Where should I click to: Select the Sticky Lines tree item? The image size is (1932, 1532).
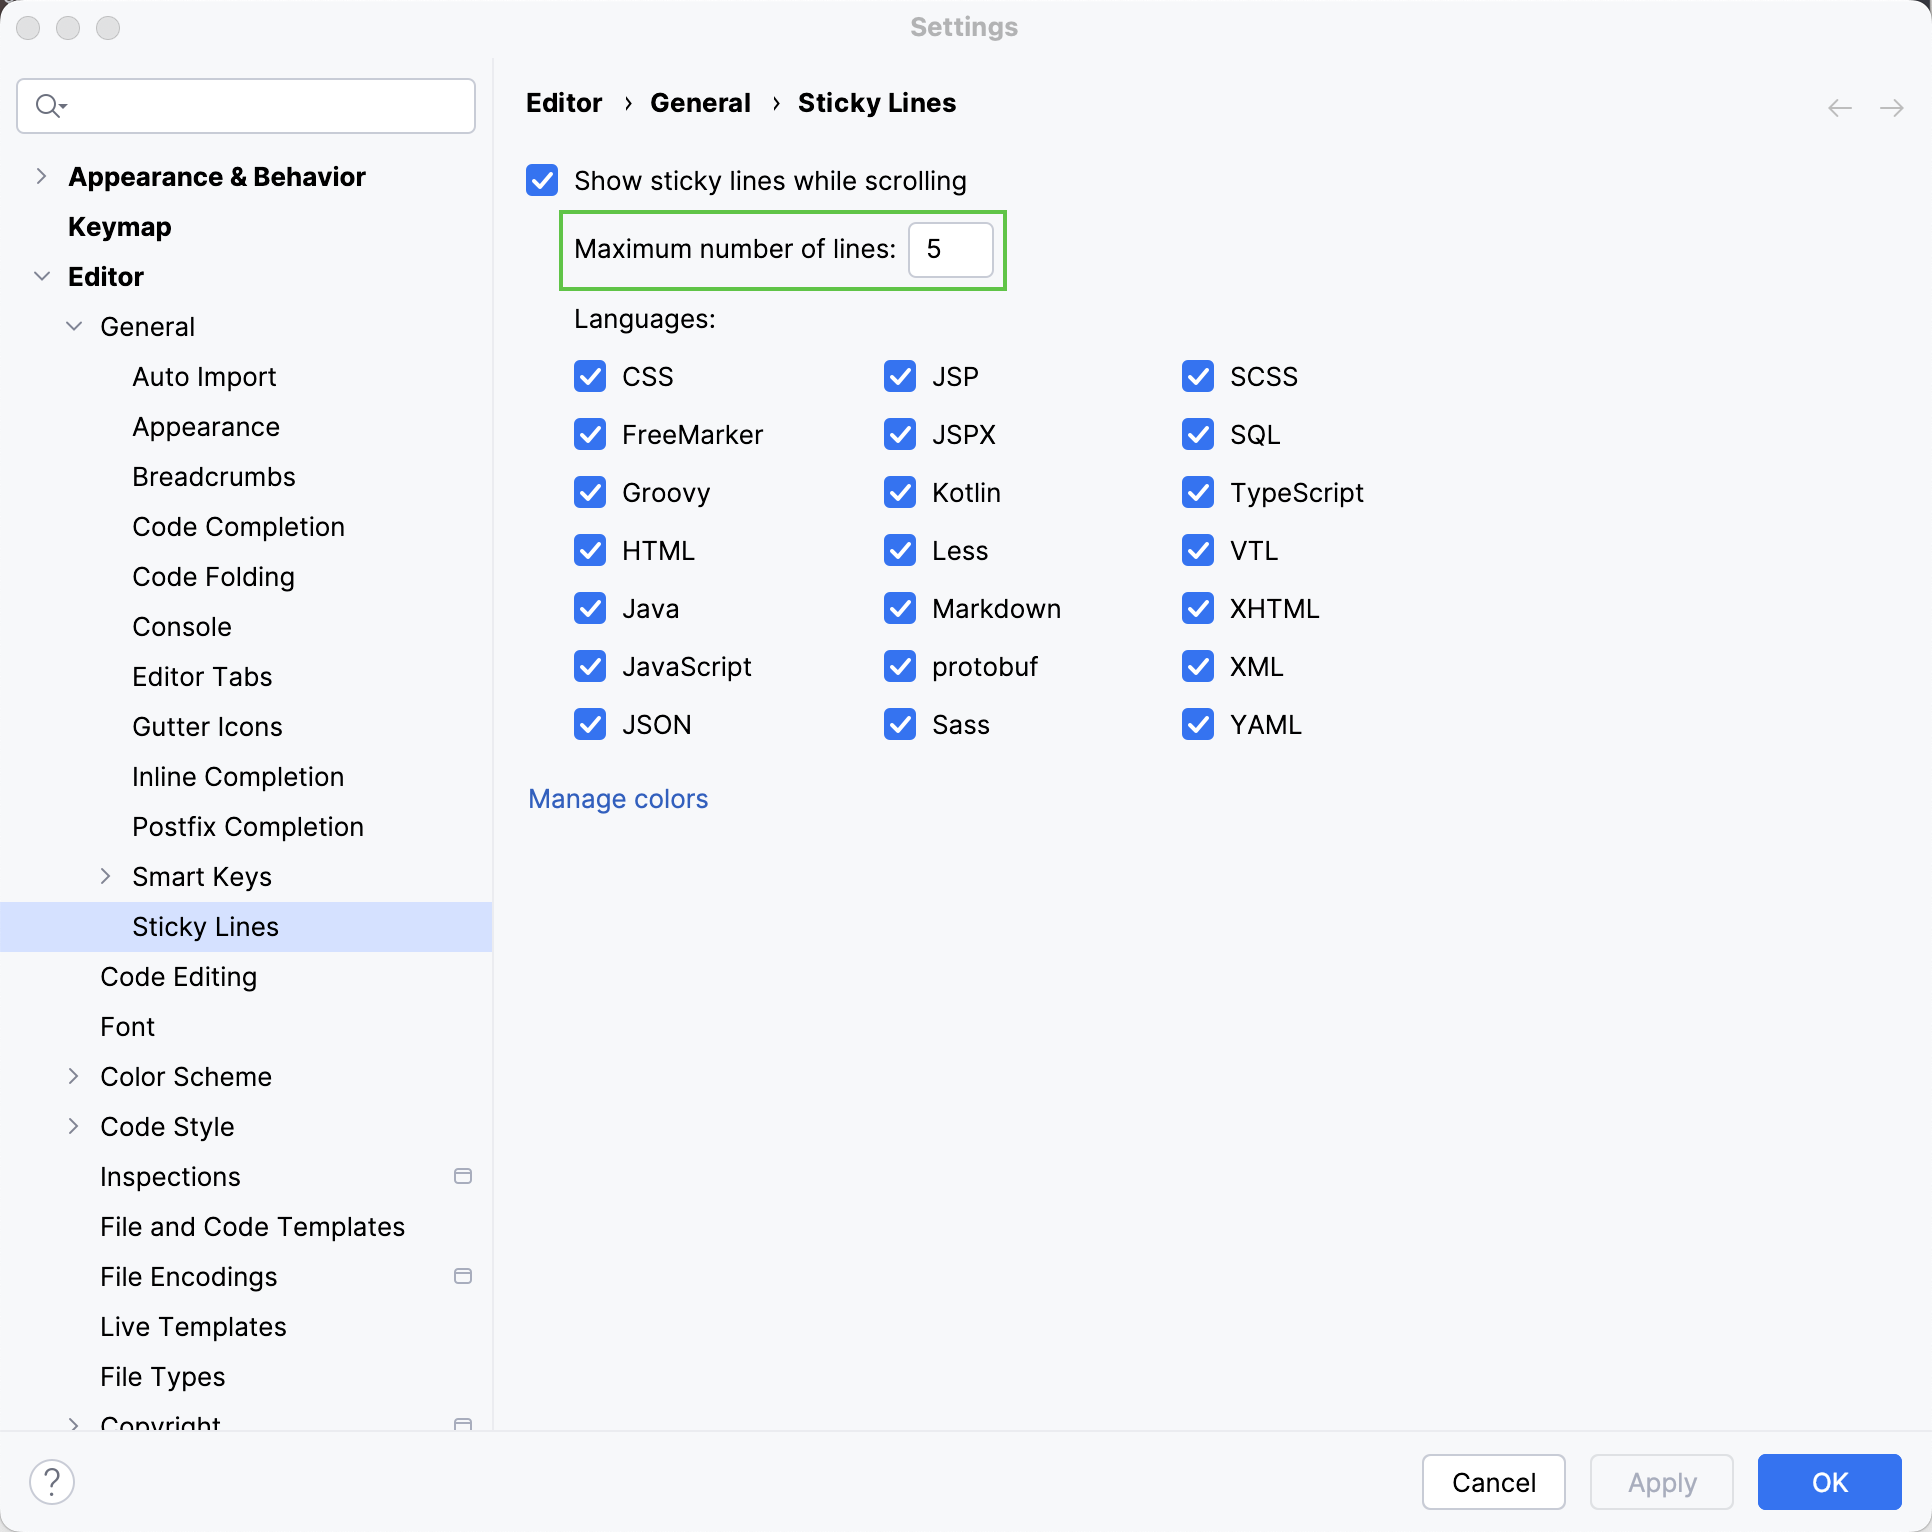[205, 927]
